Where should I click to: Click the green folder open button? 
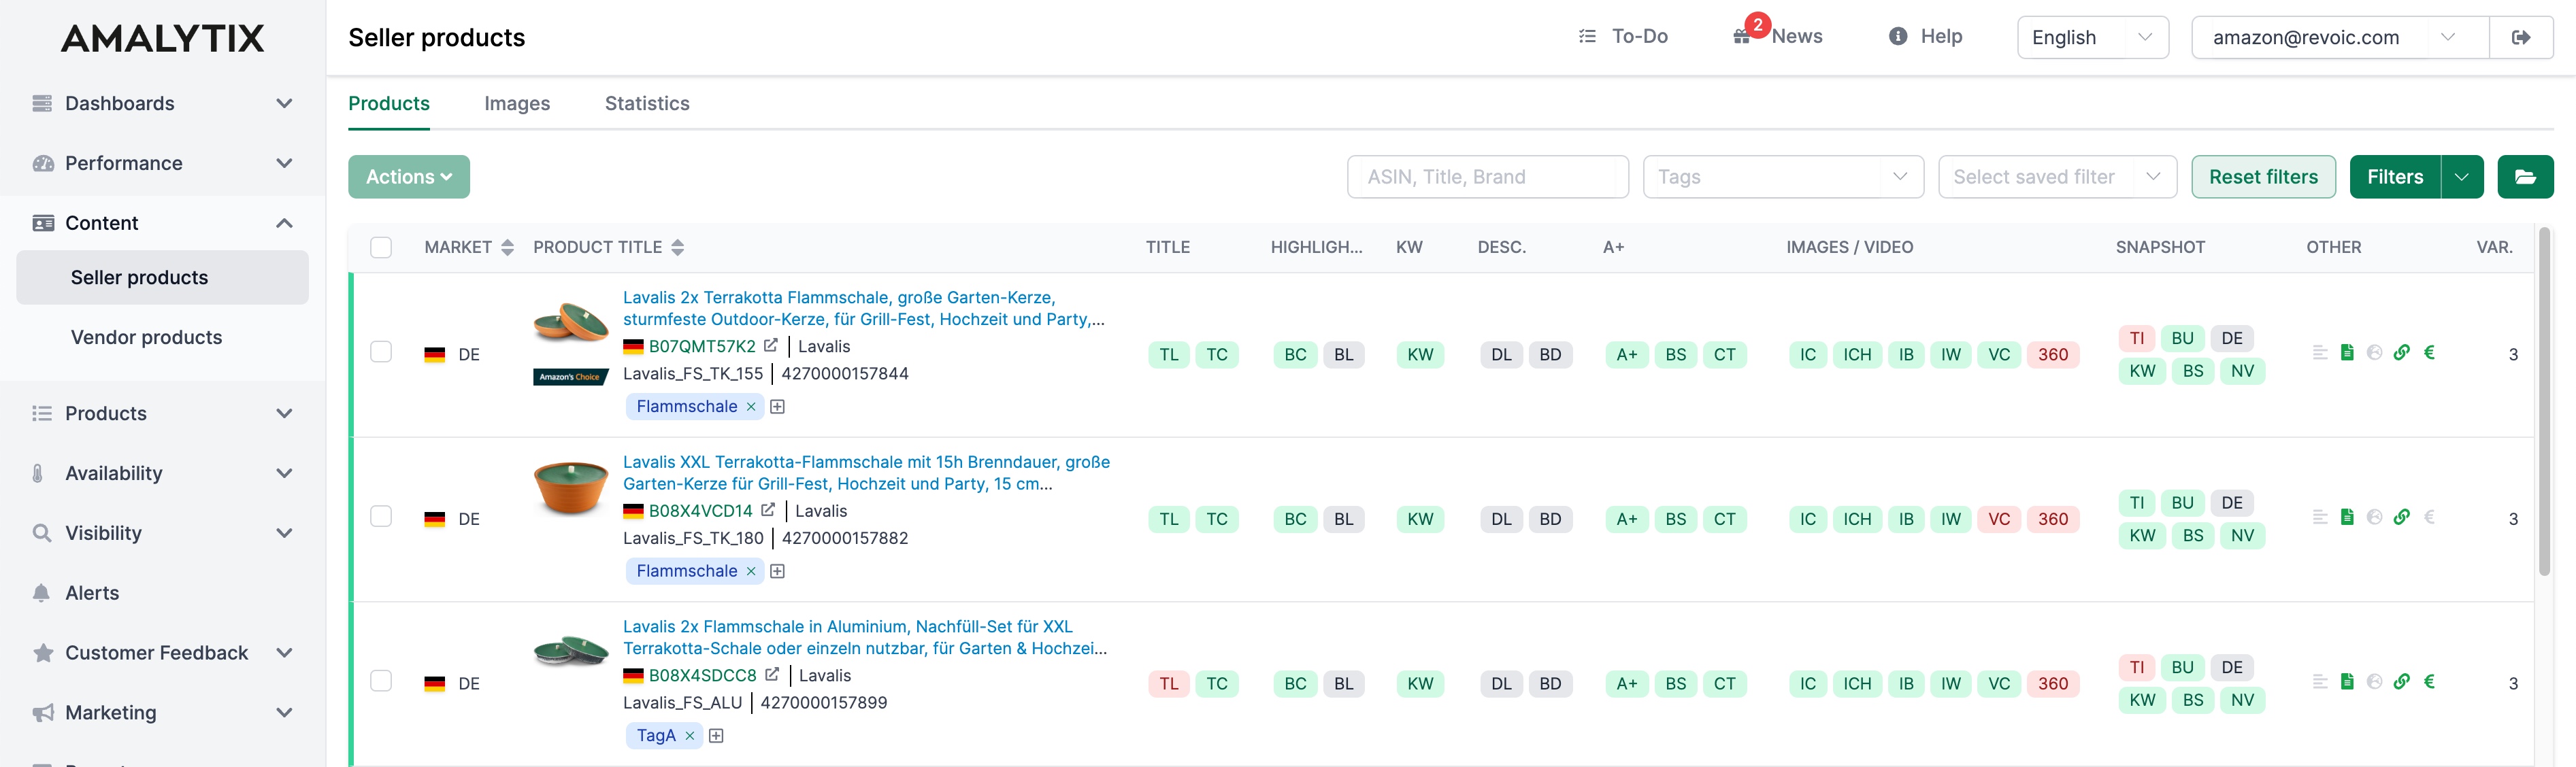click(x=2525, y=177)
